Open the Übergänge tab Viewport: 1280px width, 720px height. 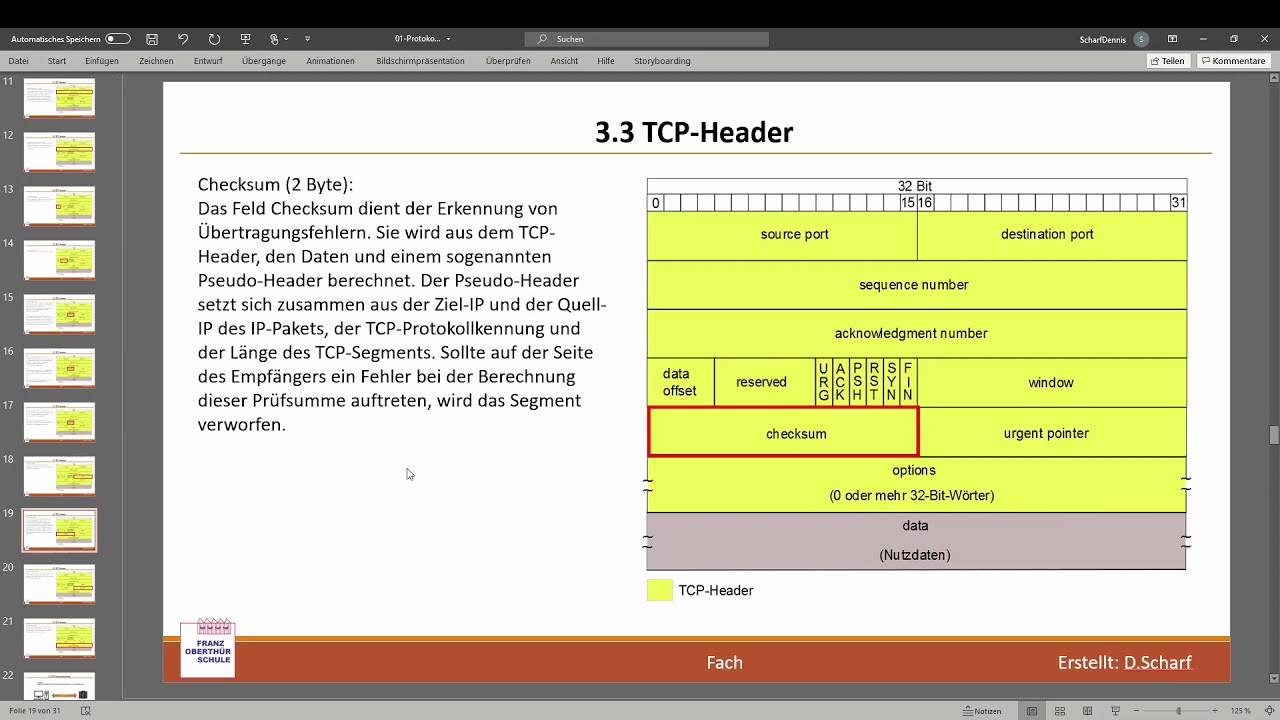(x=264, y=61)
